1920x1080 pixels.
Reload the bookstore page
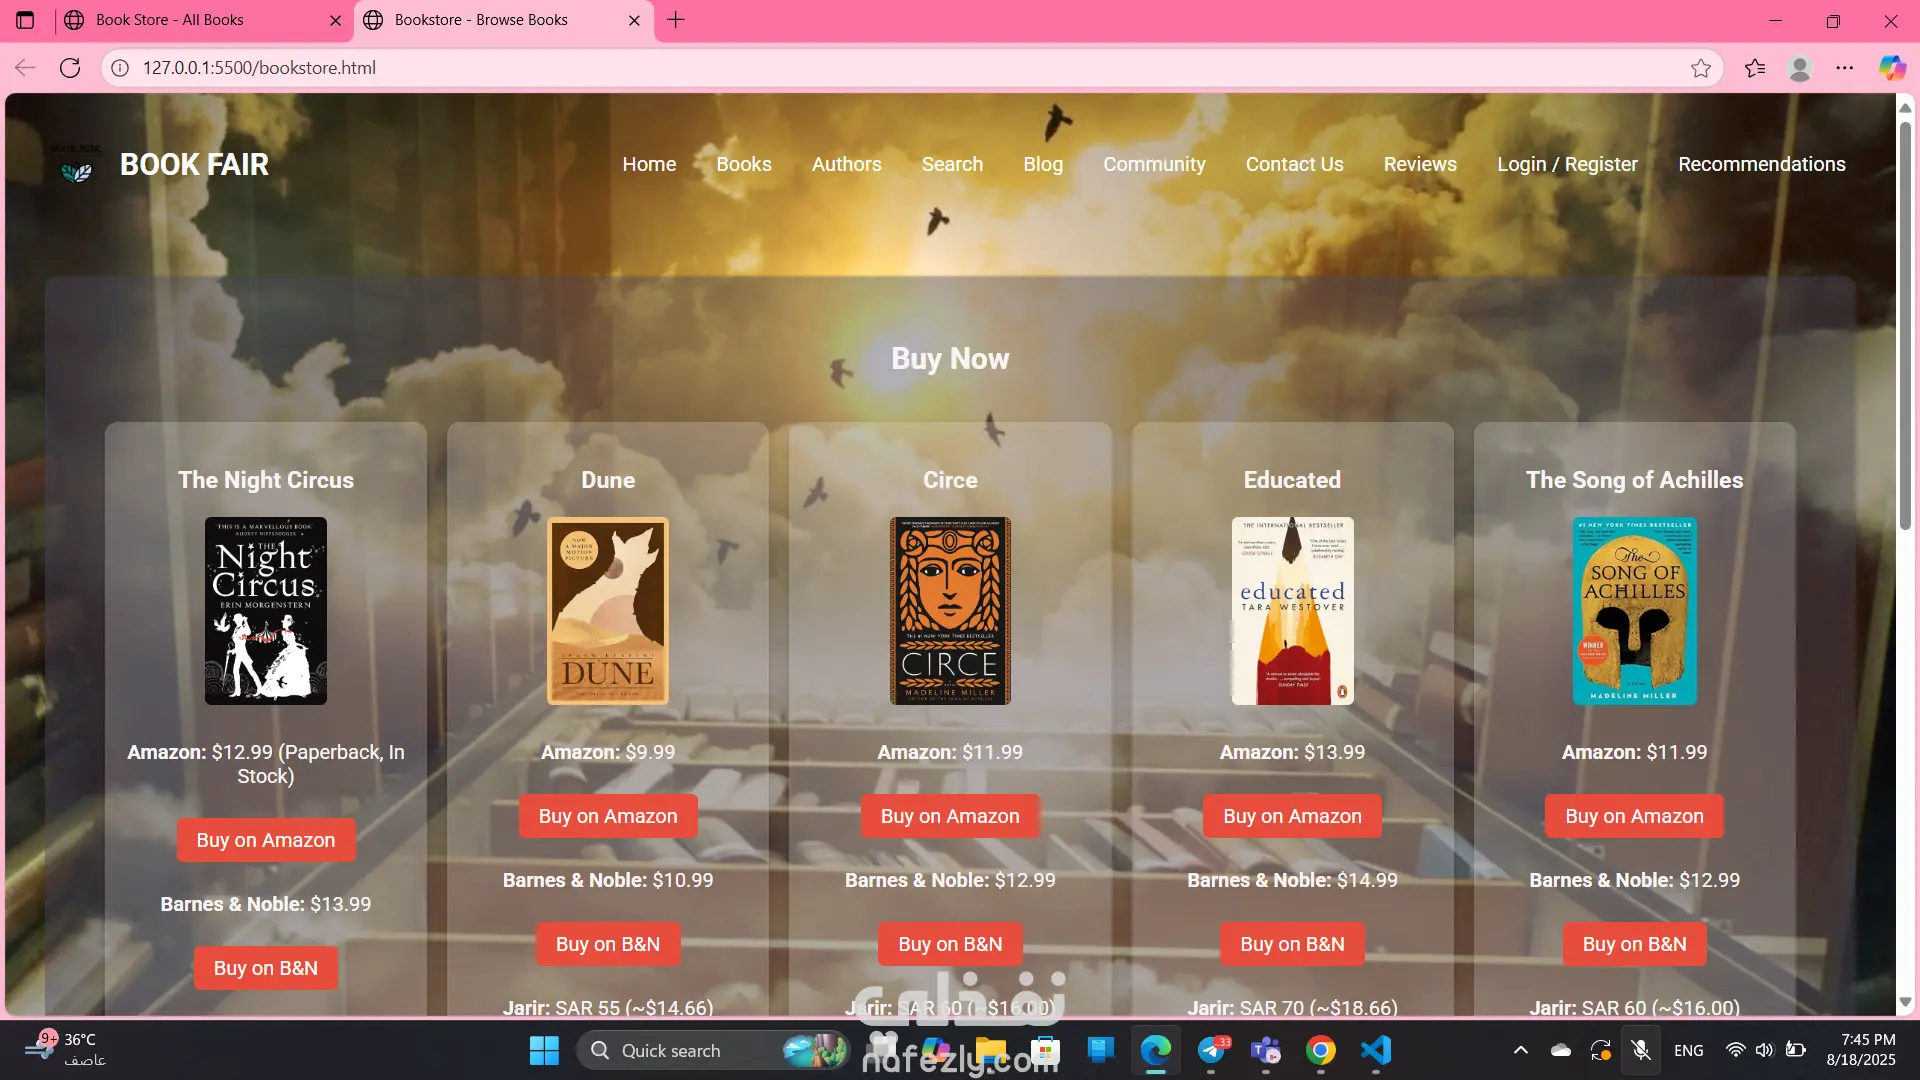tap(70, 68)
